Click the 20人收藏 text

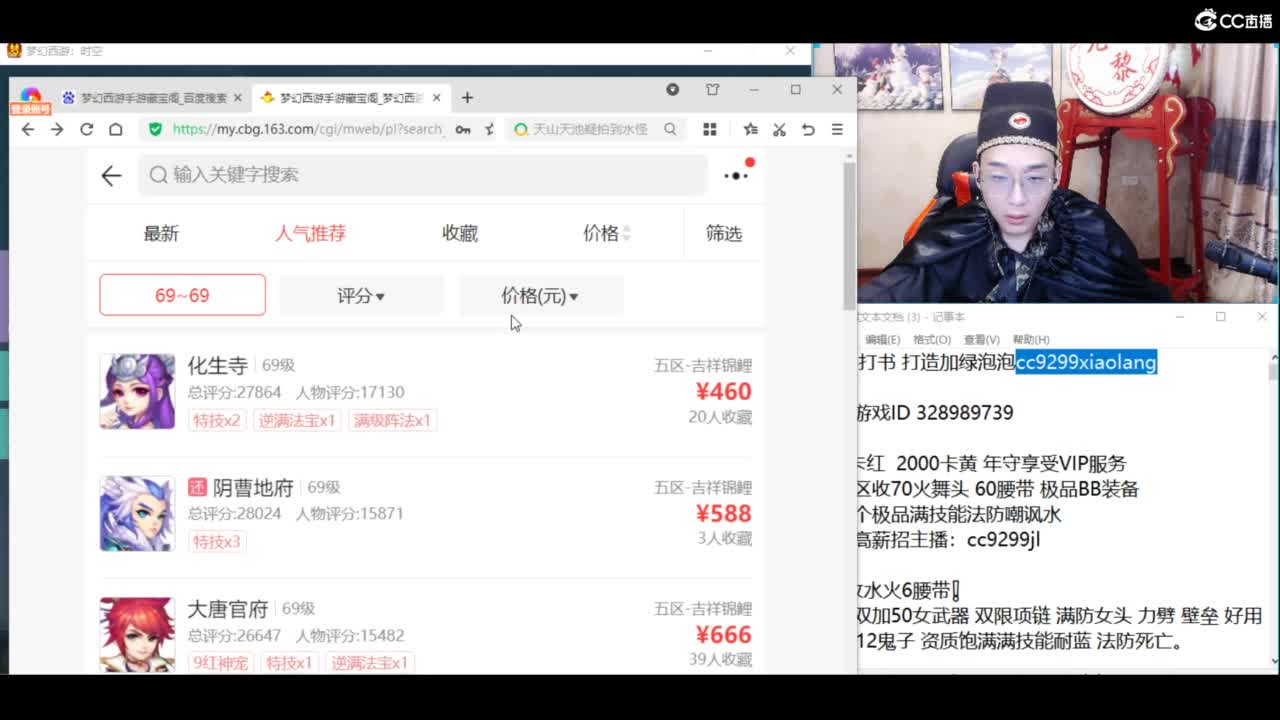click(720, 417)
